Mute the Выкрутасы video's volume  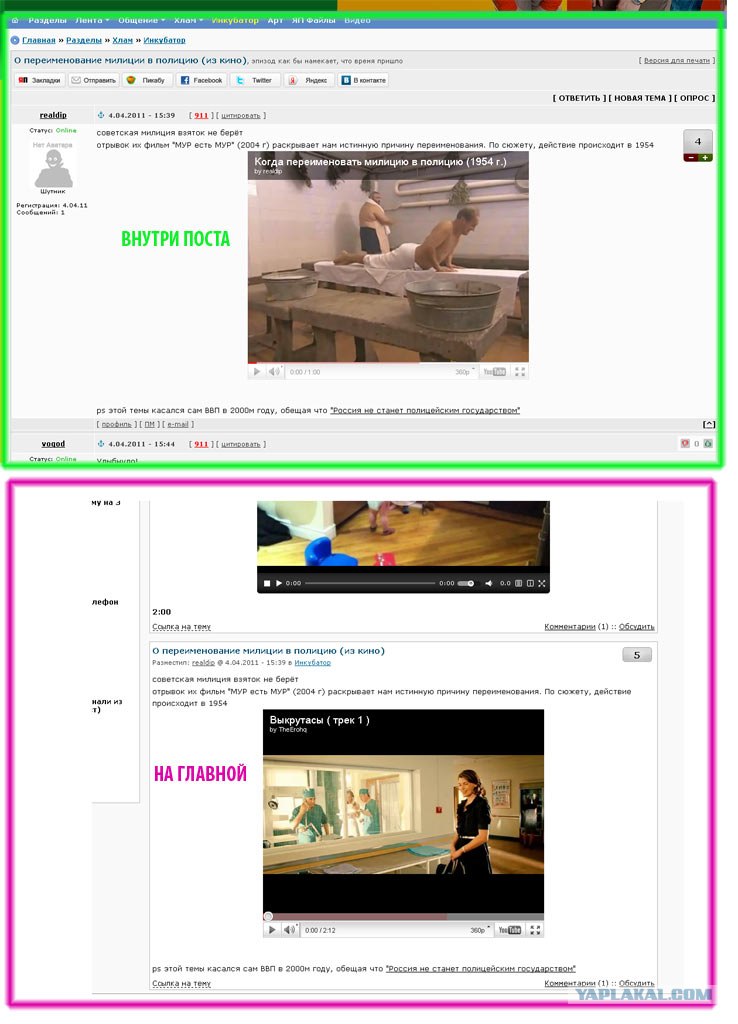click(290, 930)
